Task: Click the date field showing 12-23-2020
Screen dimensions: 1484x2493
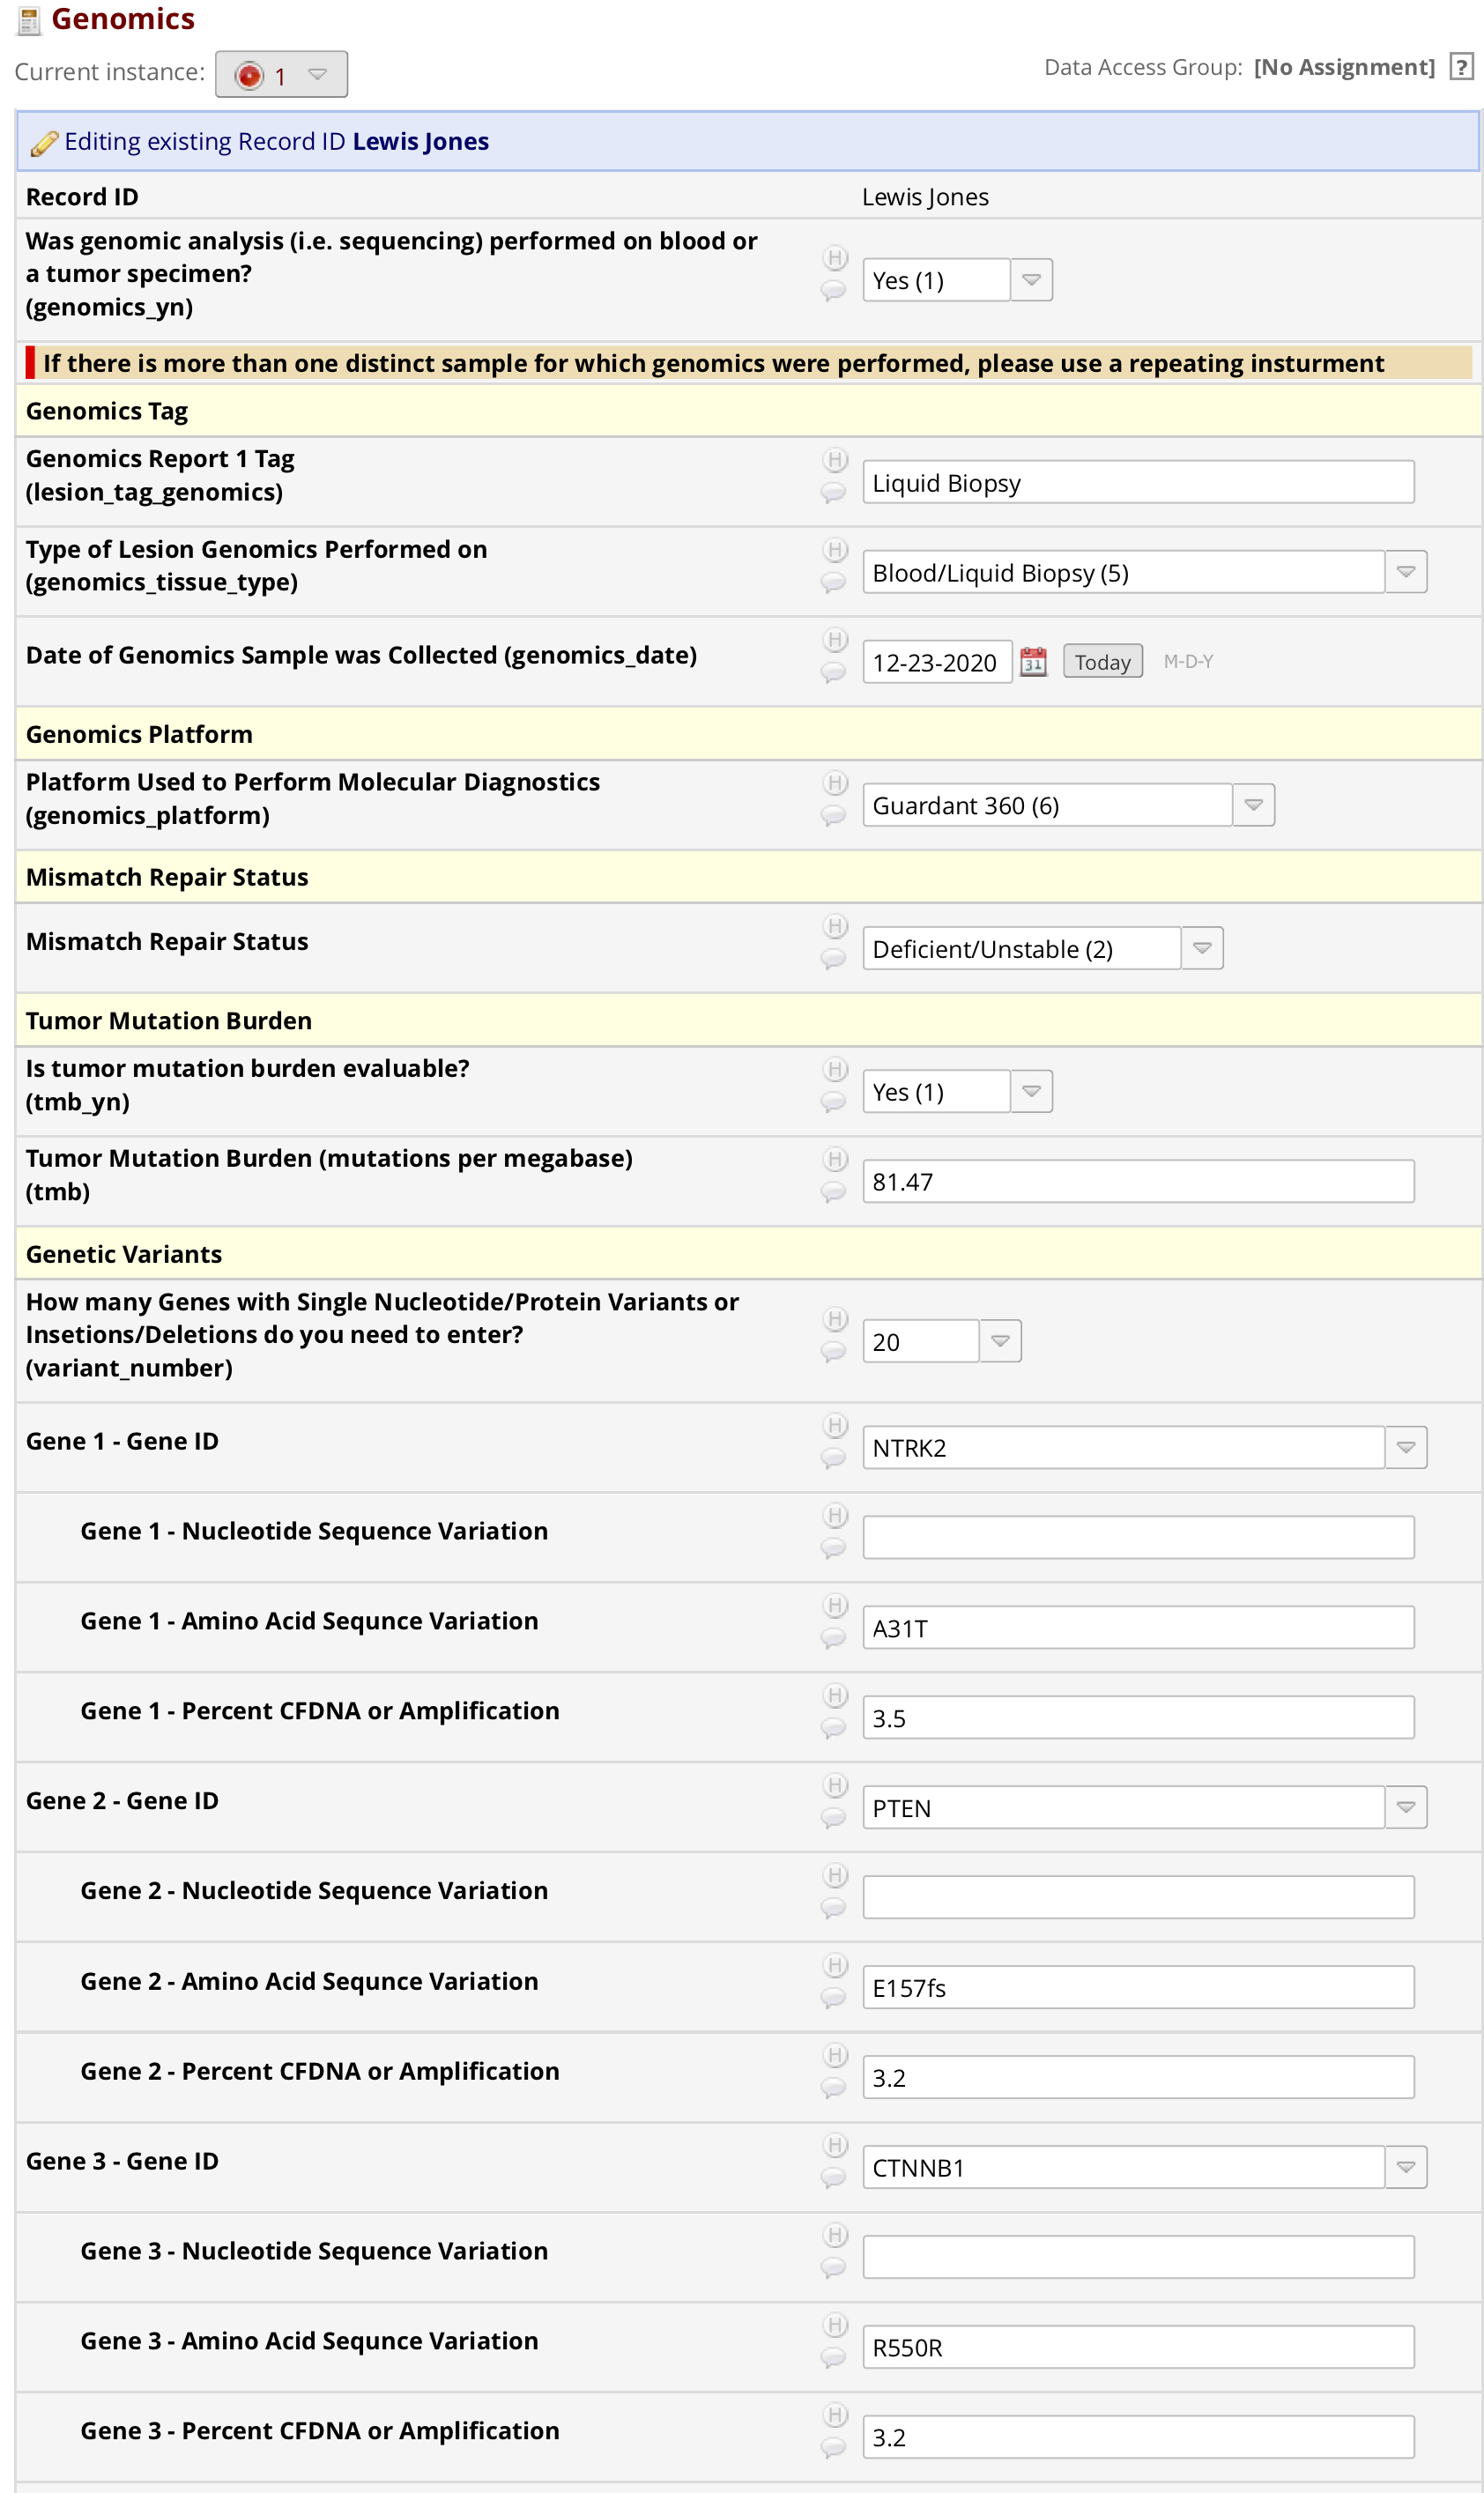Action: (x=937, y=662)
